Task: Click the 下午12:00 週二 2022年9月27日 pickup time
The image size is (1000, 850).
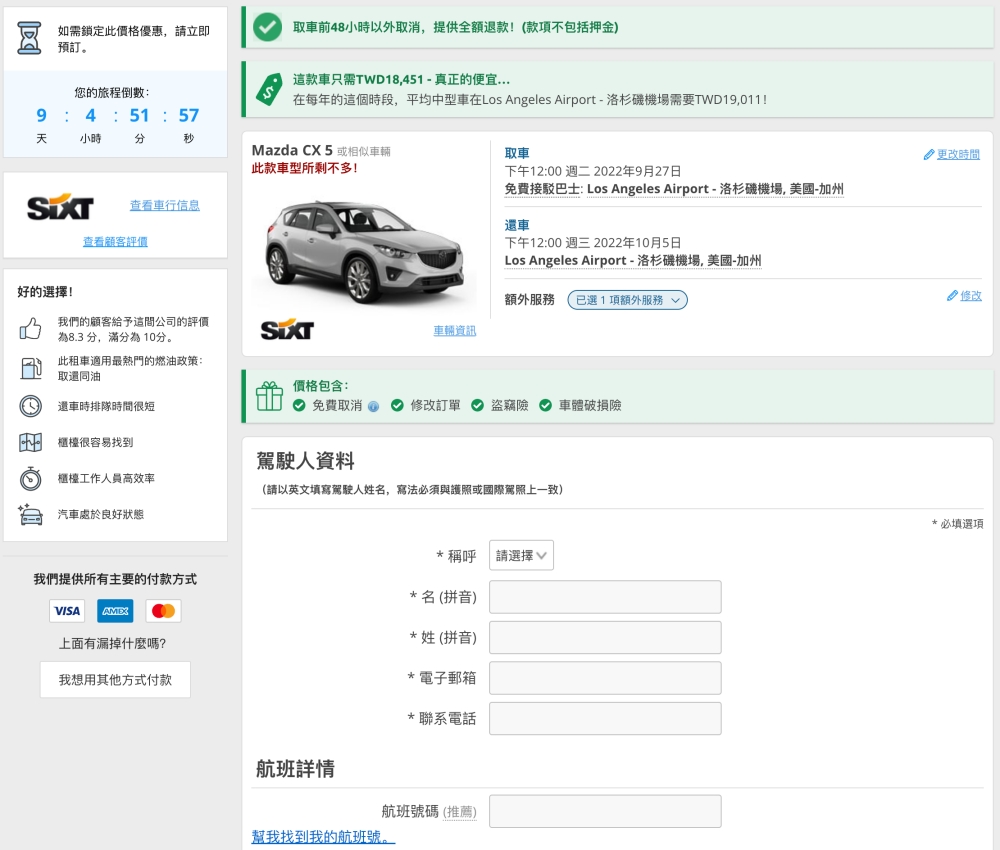Action: click(x=593, y=171)
